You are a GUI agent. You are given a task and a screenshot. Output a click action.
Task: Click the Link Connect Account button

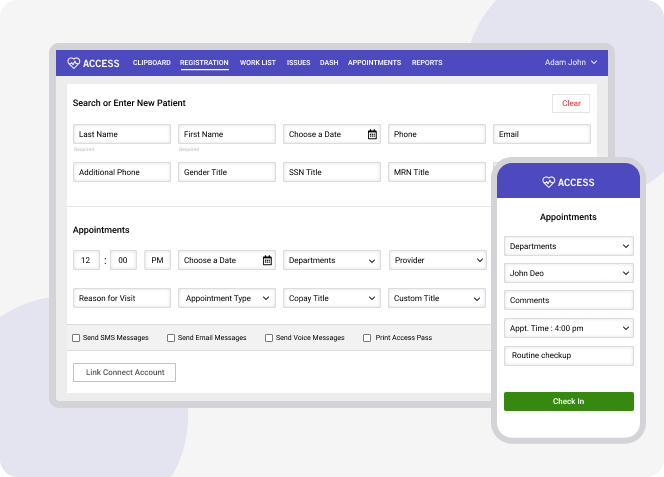tap(124, 372)
